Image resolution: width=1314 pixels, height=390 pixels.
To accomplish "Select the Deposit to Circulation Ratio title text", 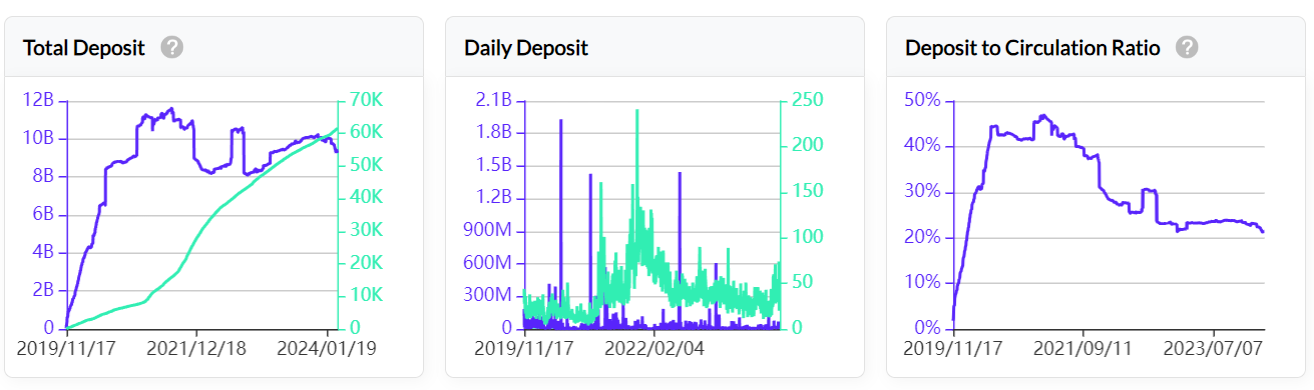I will (1033, 47).
